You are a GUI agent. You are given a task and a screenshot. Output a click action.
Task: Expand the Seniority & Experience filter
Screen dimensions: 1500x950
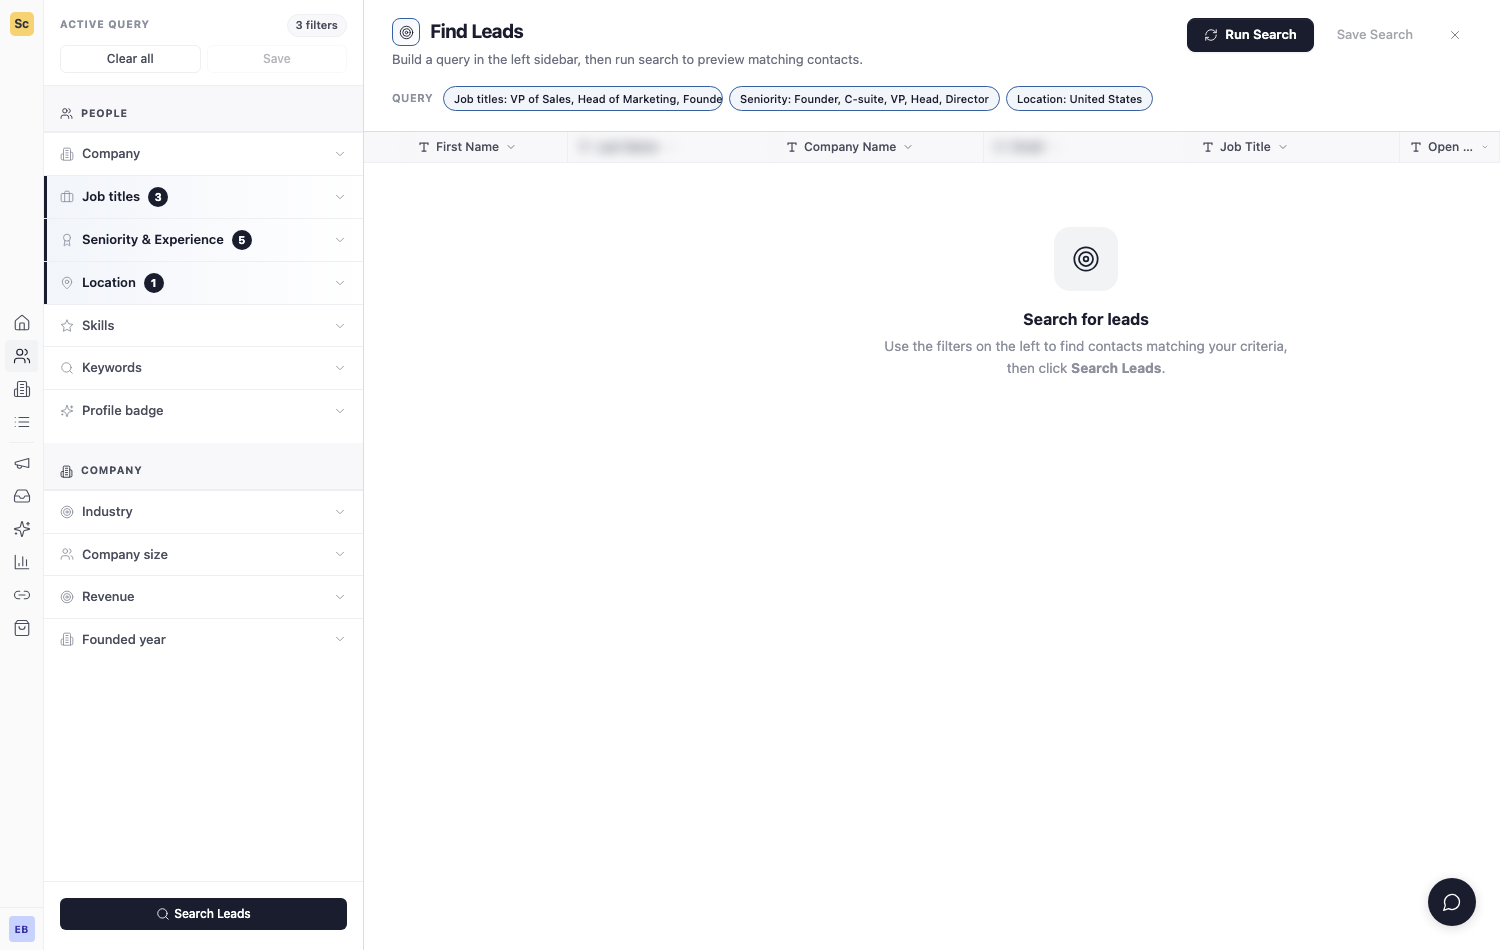pos(204,240)
